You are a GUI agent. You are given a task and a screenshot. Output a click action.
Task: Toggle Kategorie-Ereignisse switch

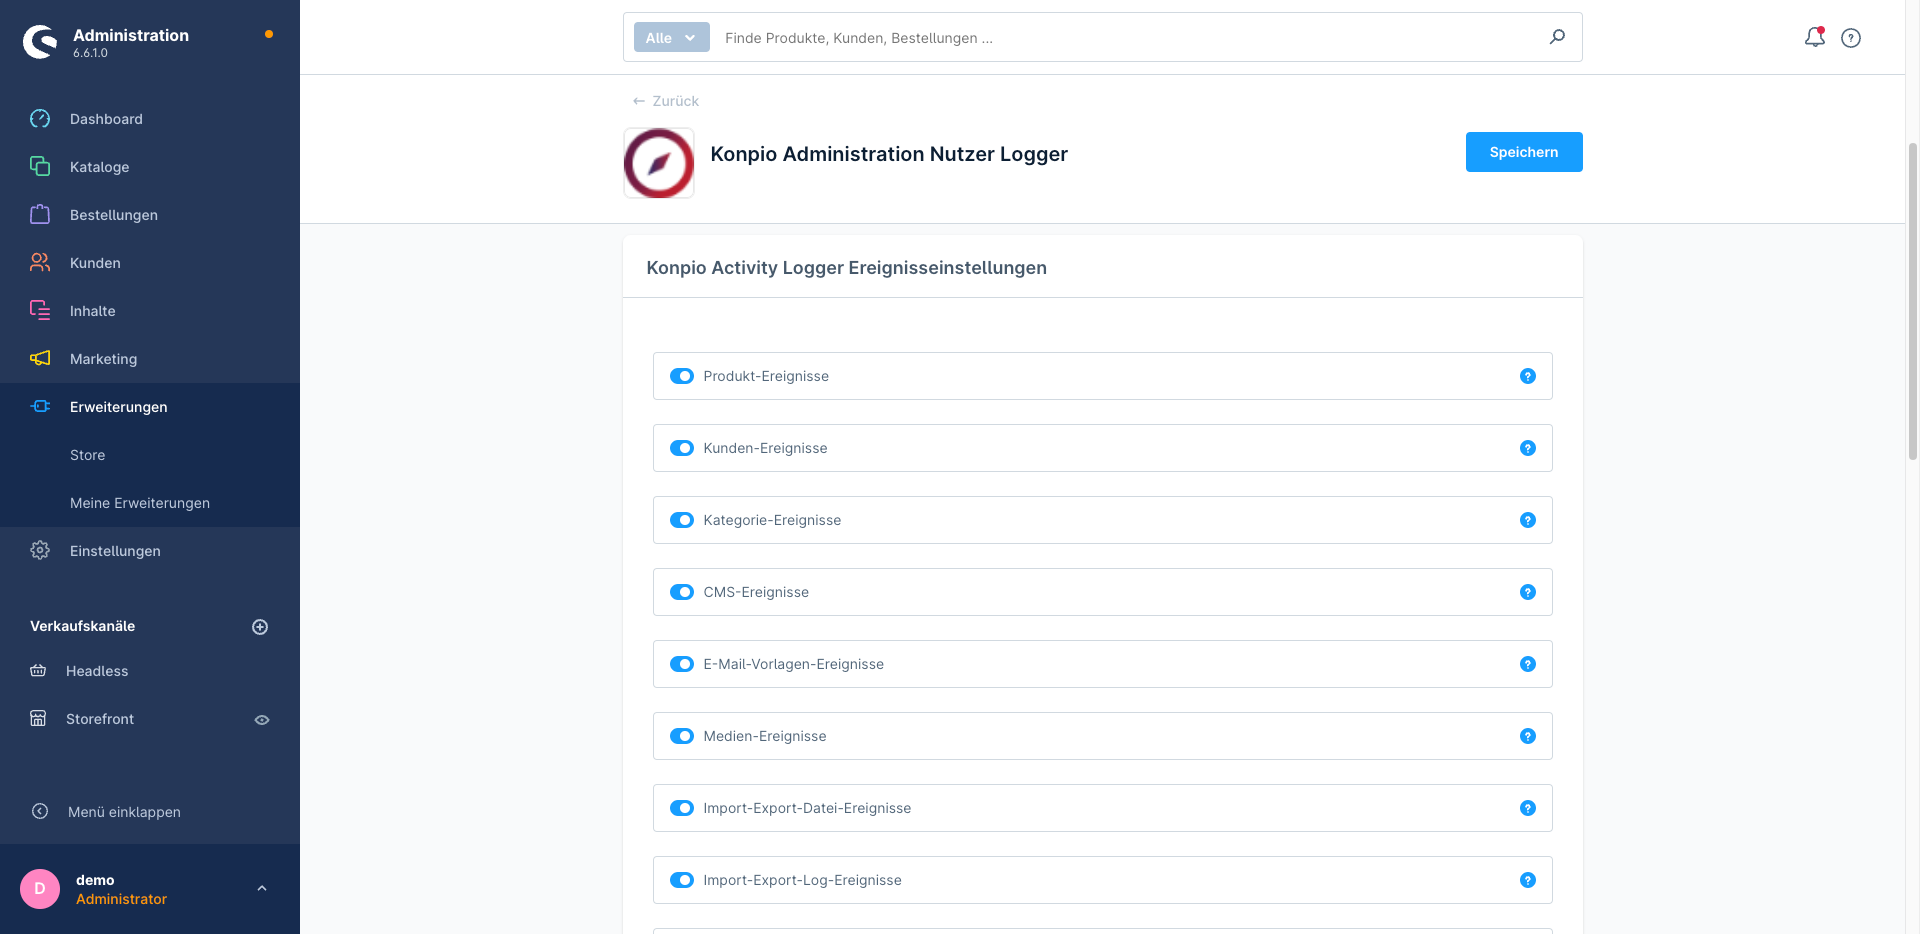(x=682, y=520)
